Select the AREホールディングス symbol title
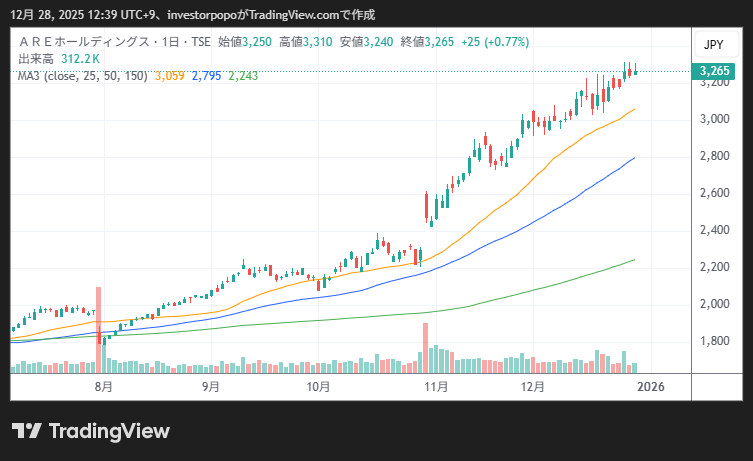The image size is (753, 461). [92, 42]
